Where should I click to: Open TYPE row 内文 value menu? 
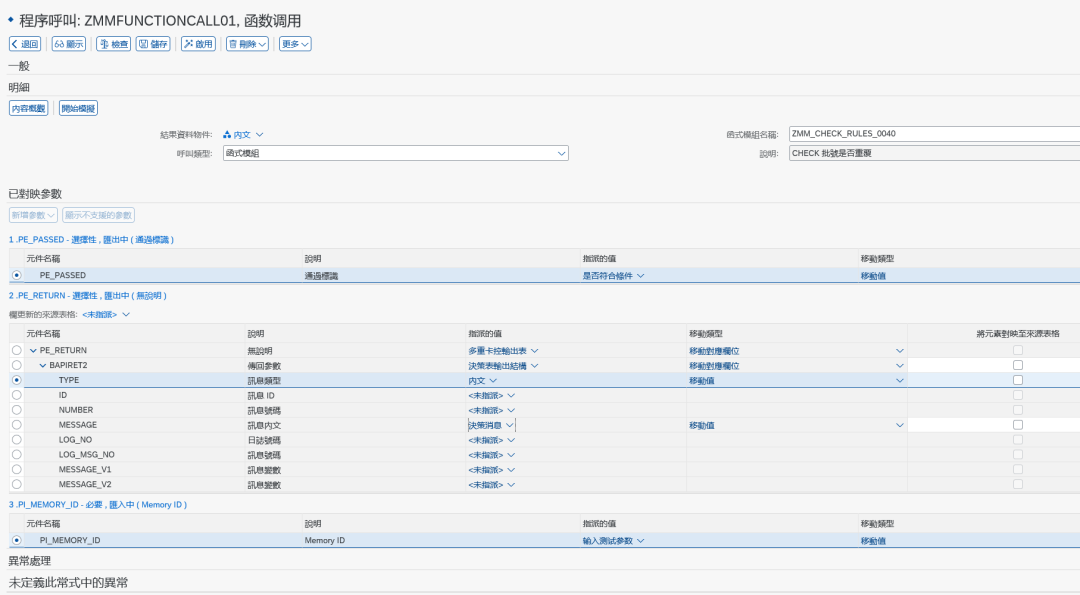[482, 381]
